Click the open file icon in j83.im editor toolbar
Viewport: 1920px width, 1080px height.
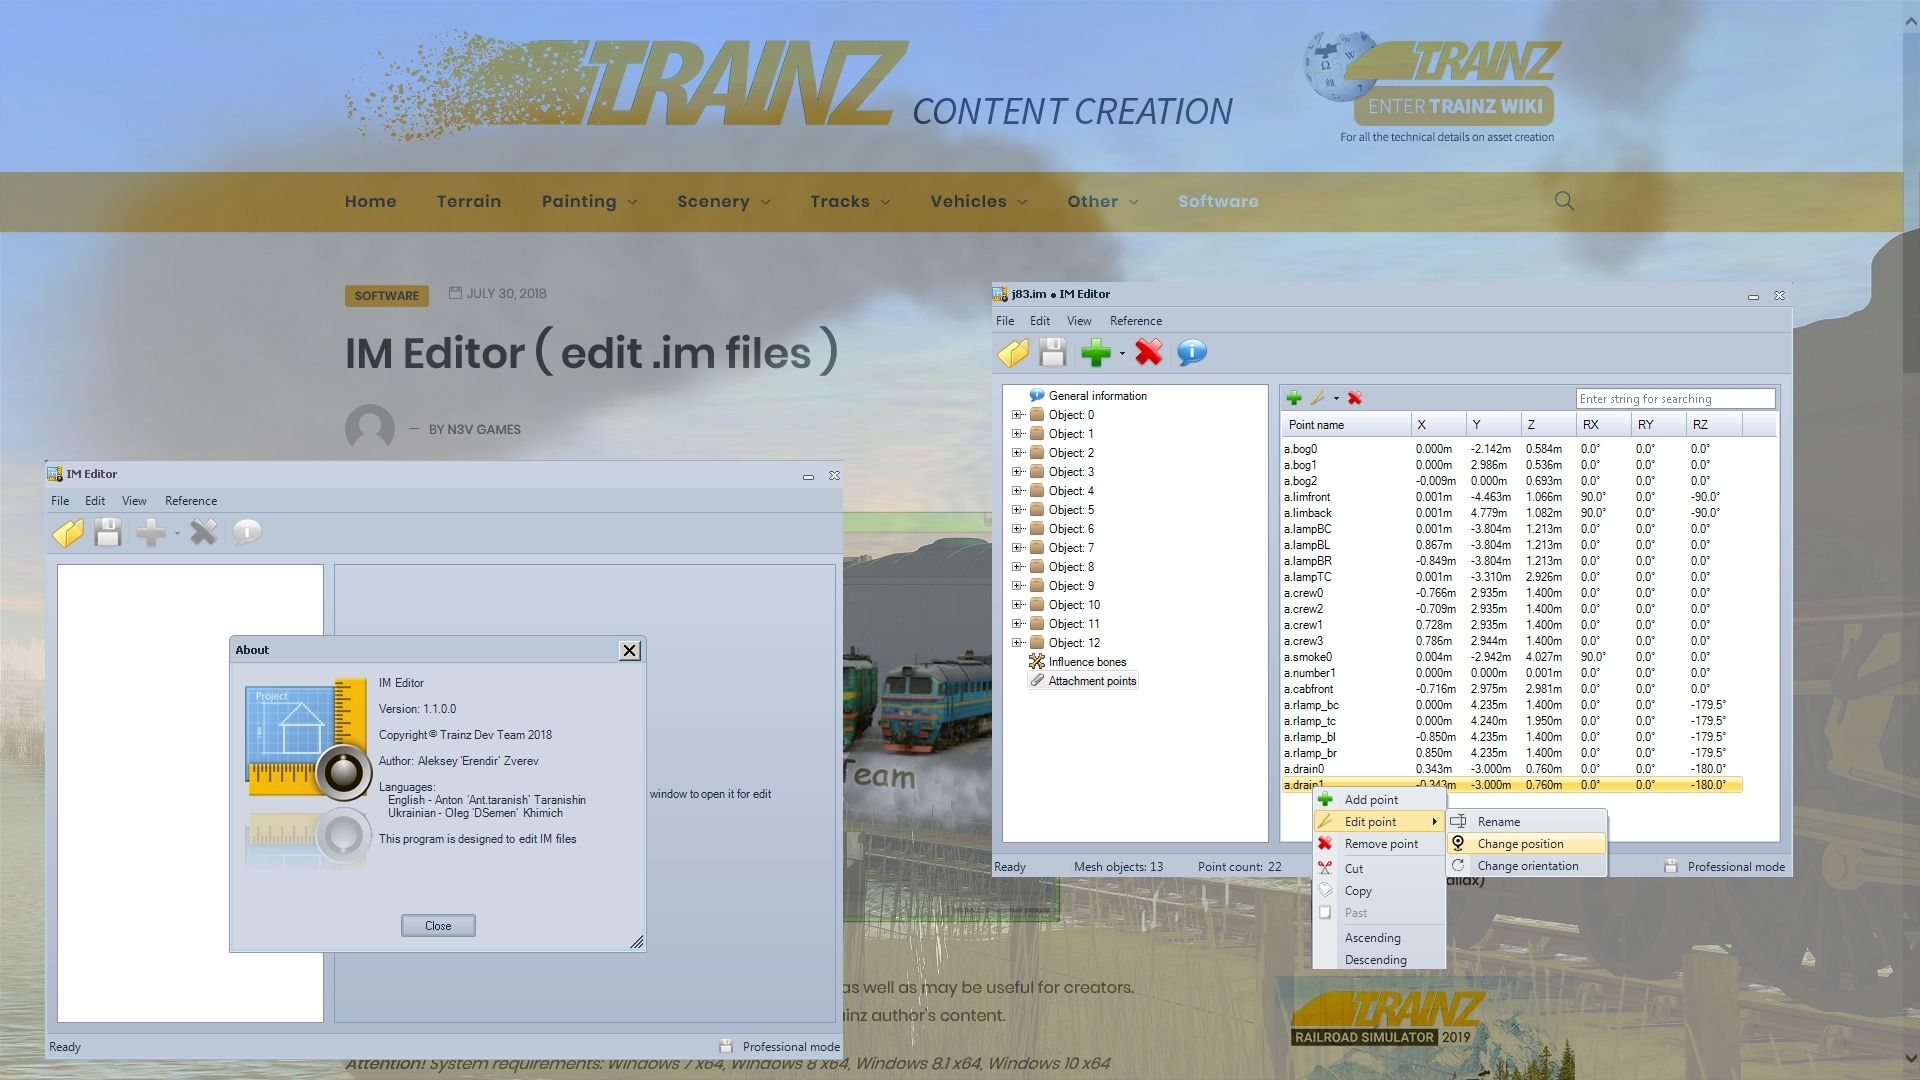tap(1013, 353)
